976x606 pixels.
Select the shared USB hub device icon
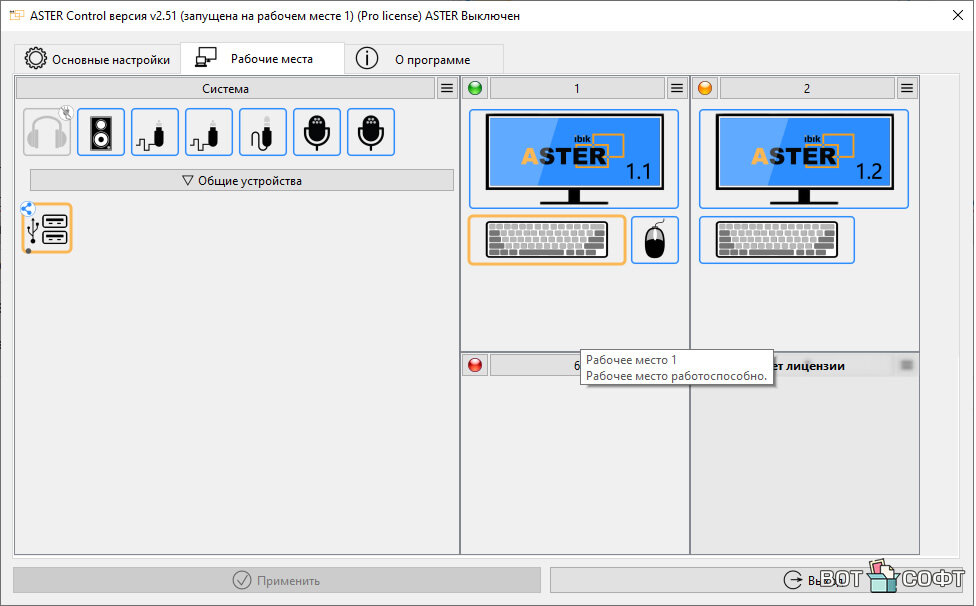(x=47, y=228)
